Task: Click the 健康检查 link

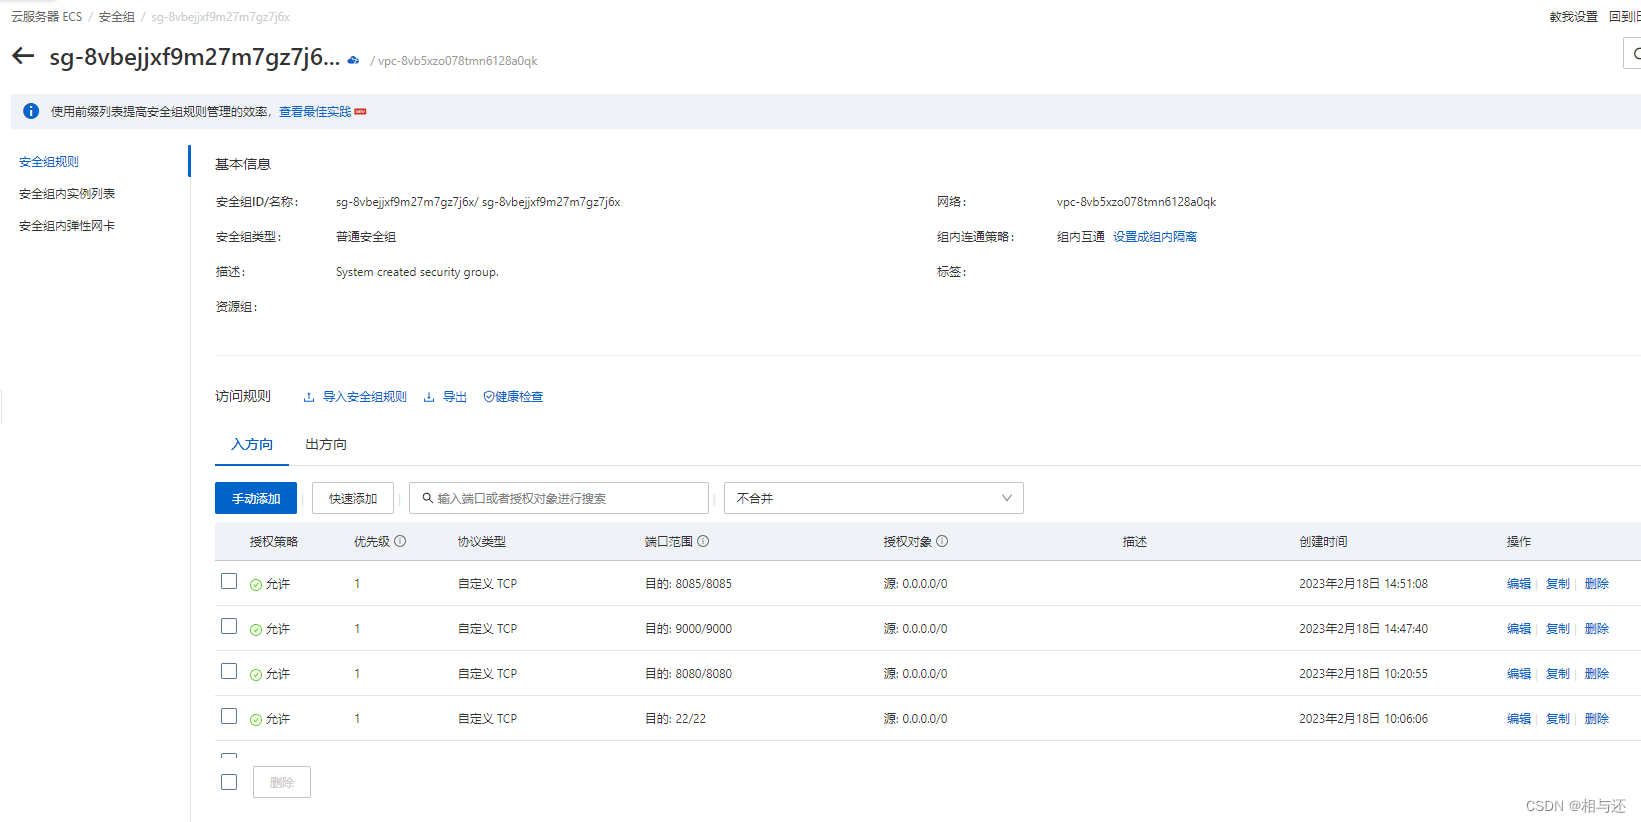Action: (x=520, y=397)
